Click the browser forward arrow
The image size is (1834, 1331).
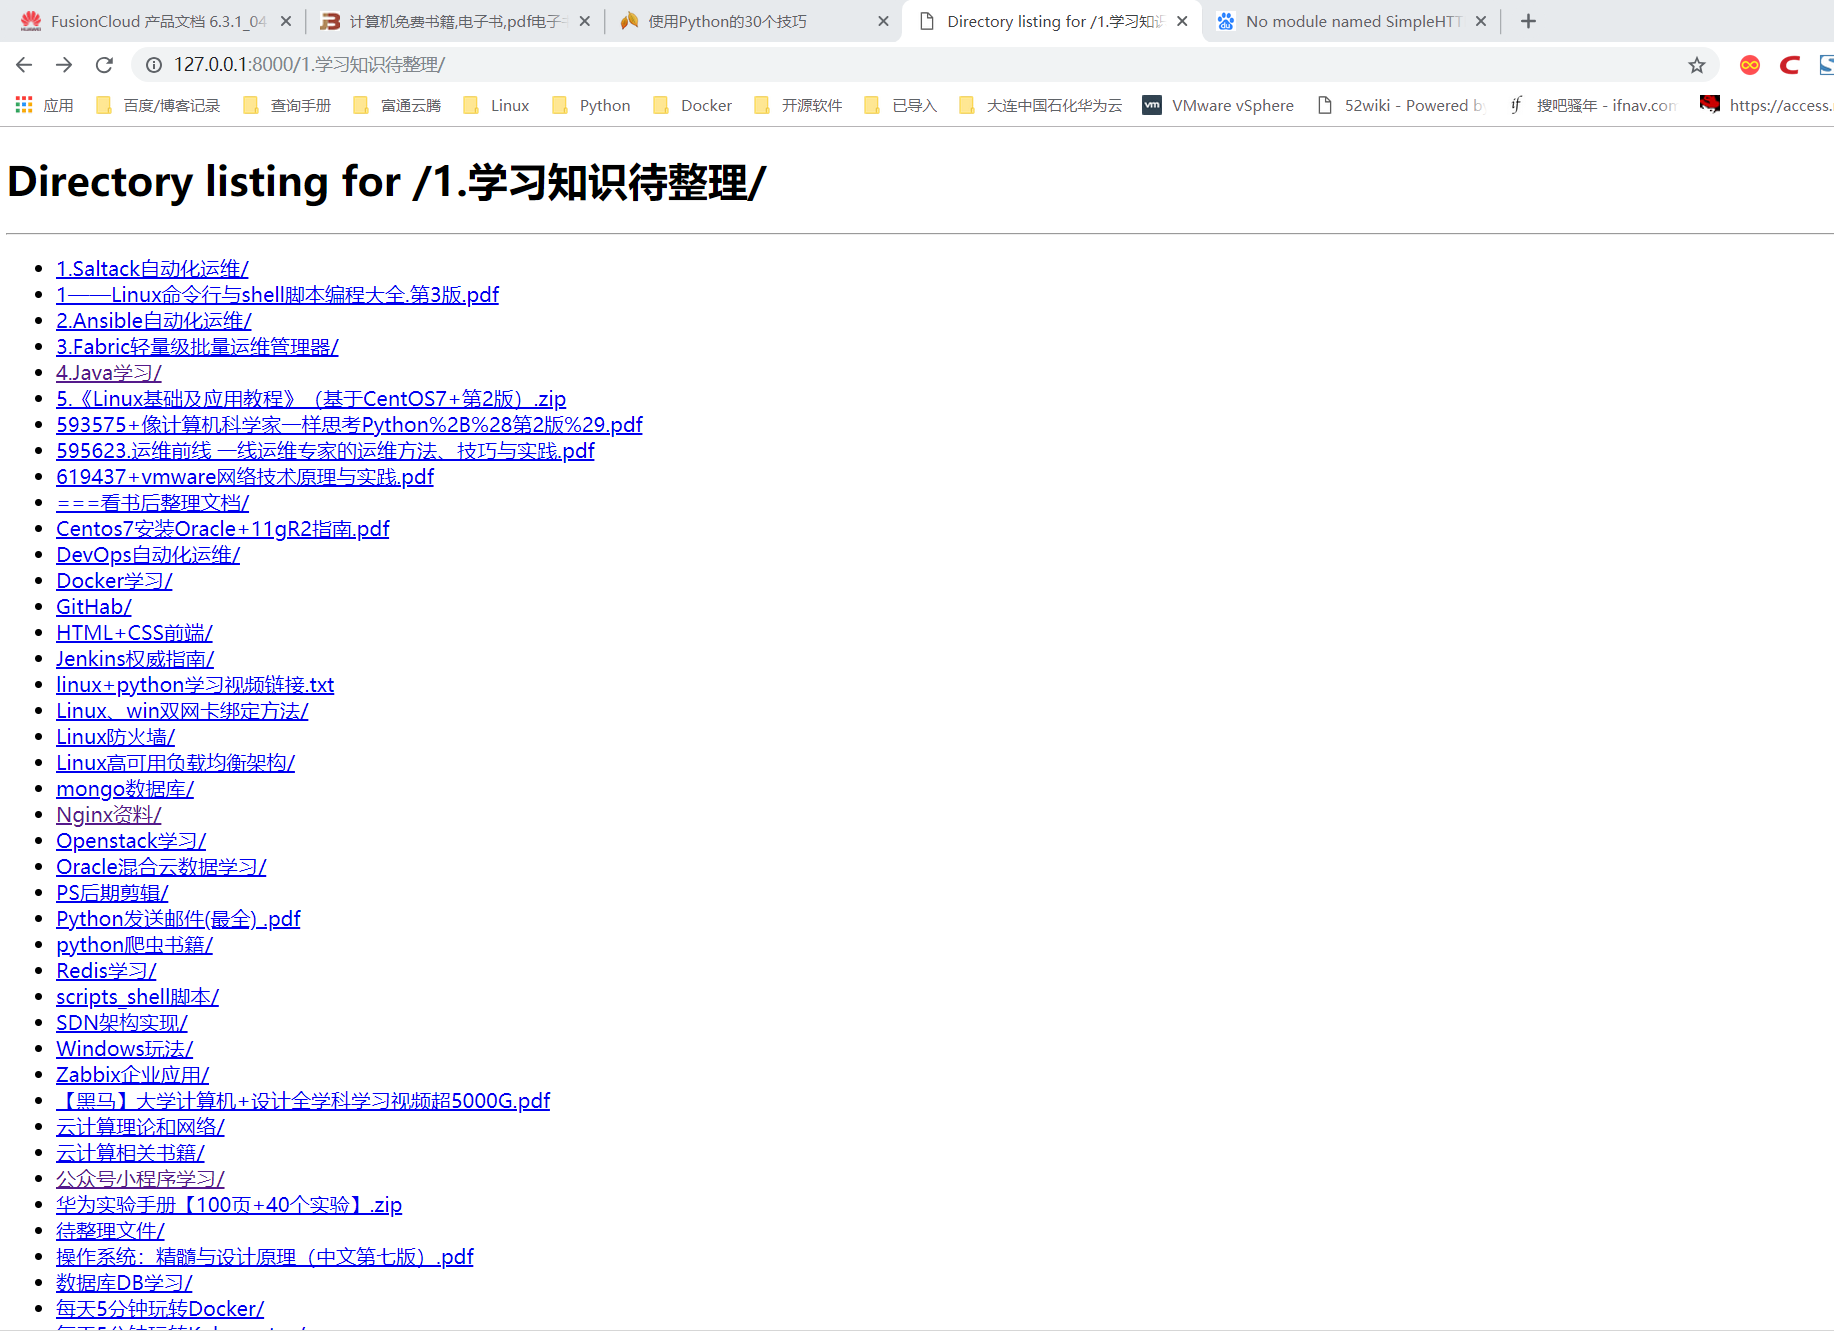[x=64, y=65]
